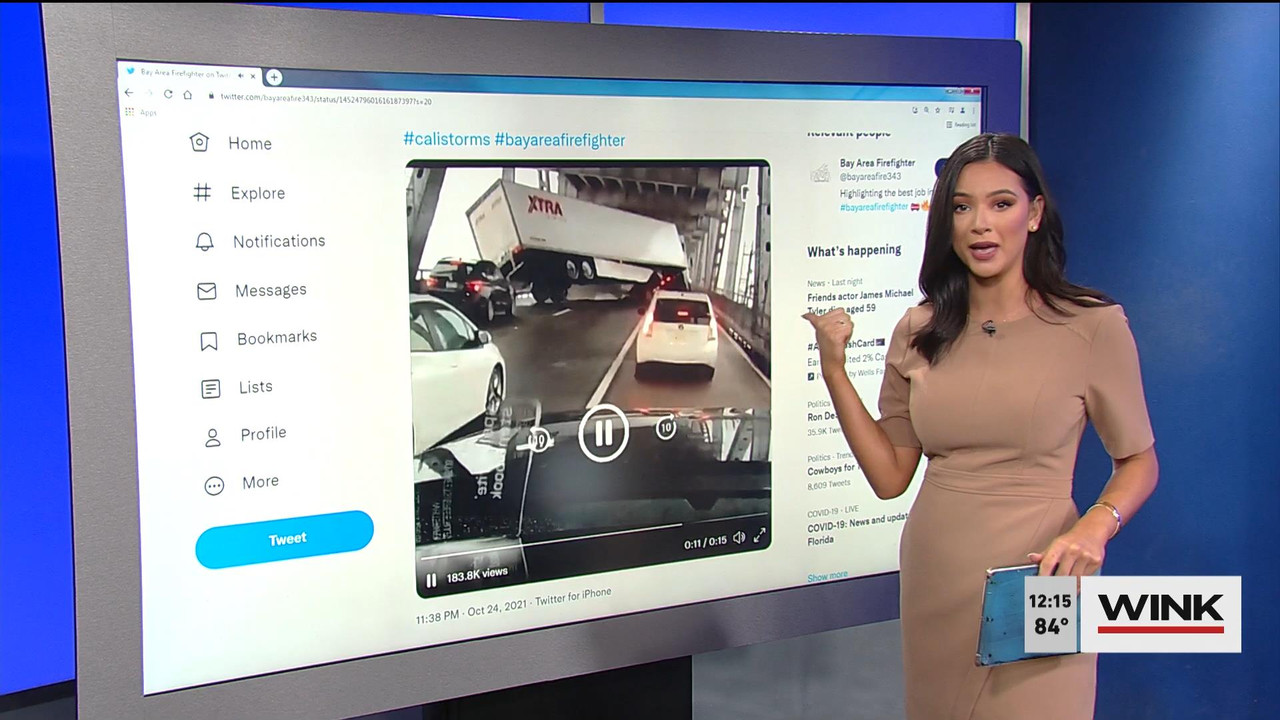This screenshot has height=720, width=1280.
Task: Expand video to fullscreen
Action: (x=760, y=535)
